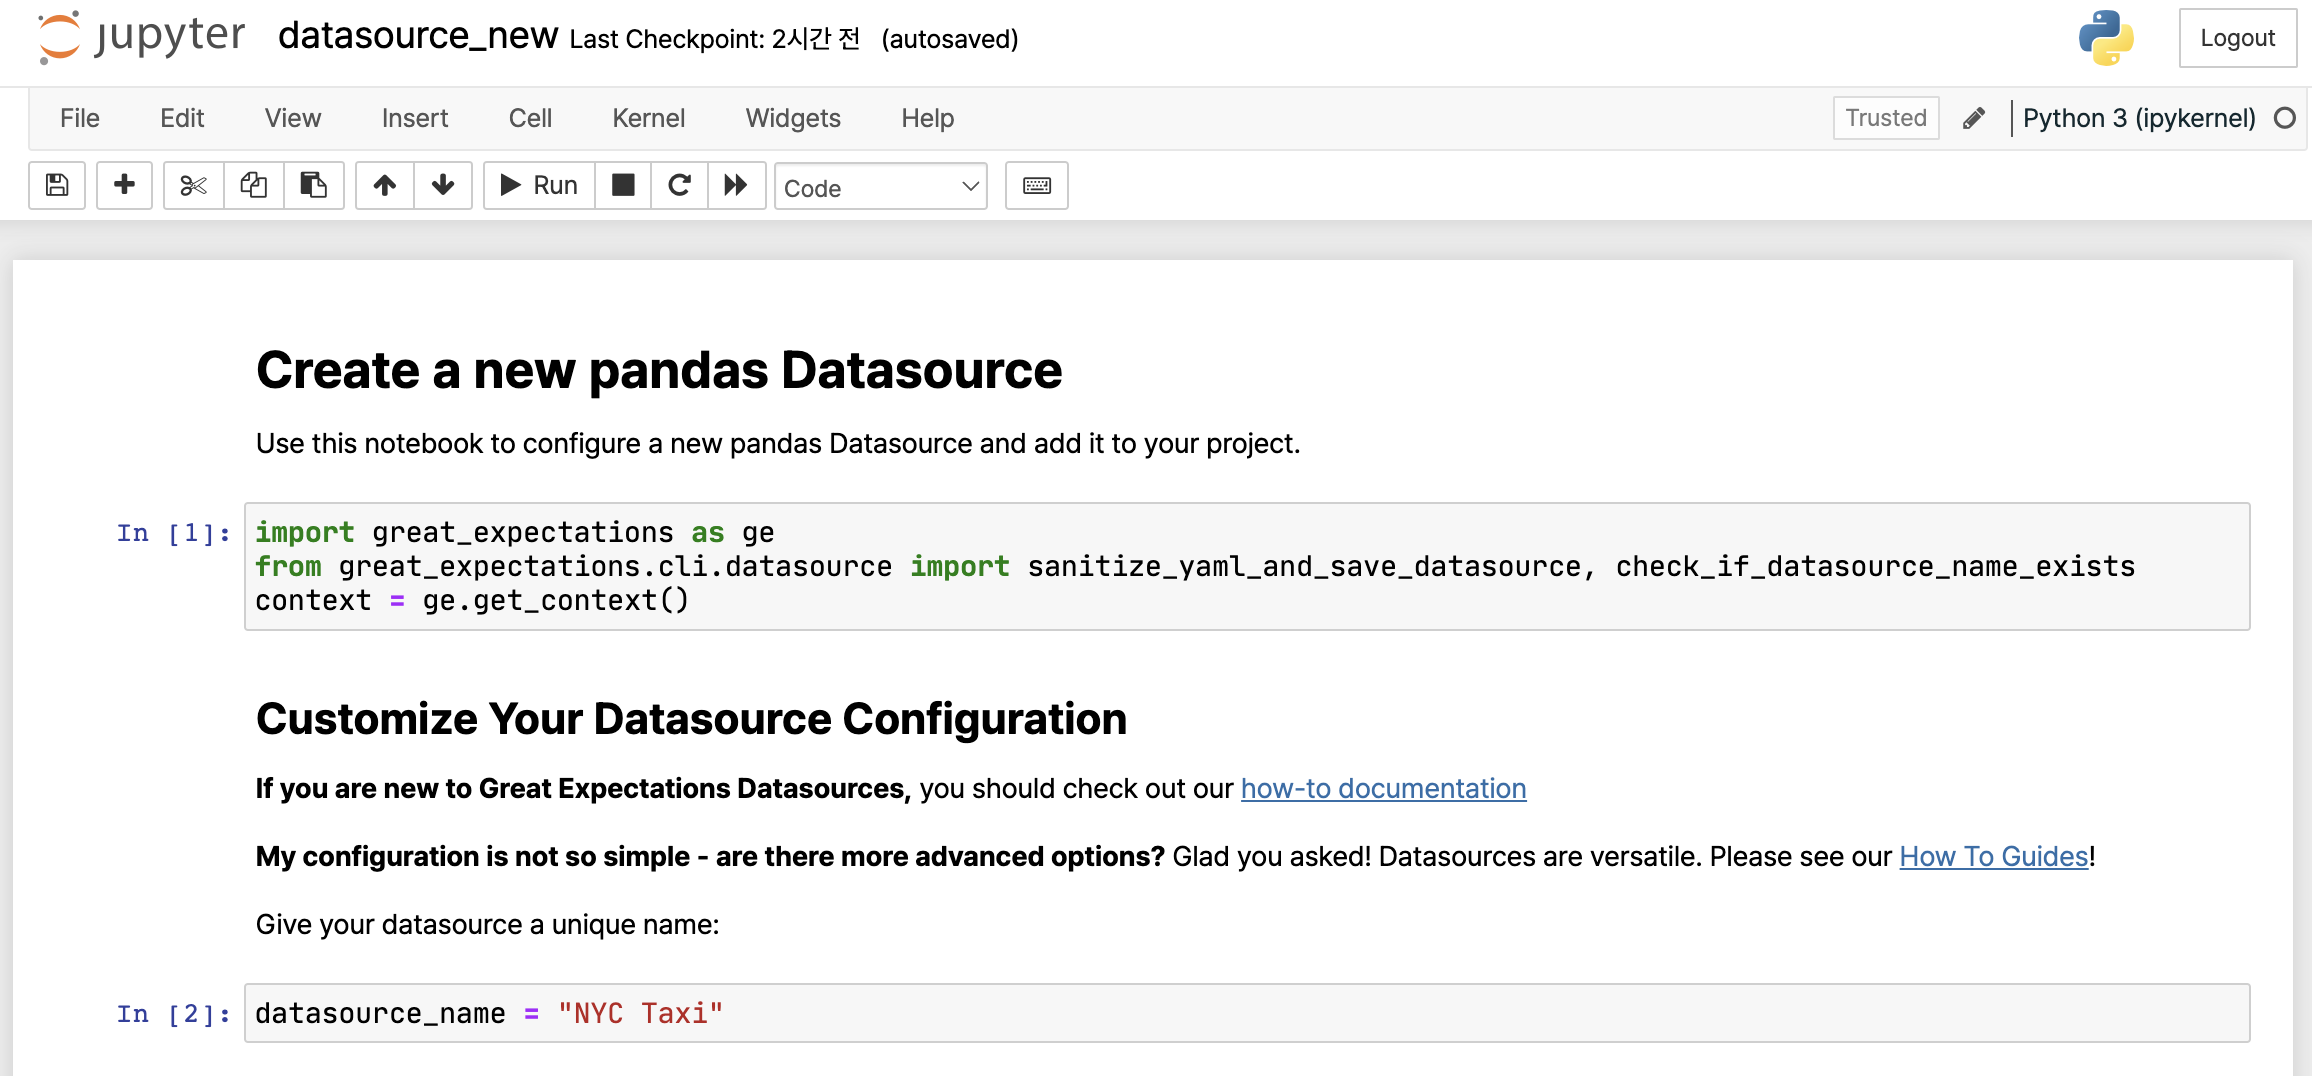The image size is (2312, 1076).
Task: Rename notebook by clicking datasource_new title
Action: point(418,36)
